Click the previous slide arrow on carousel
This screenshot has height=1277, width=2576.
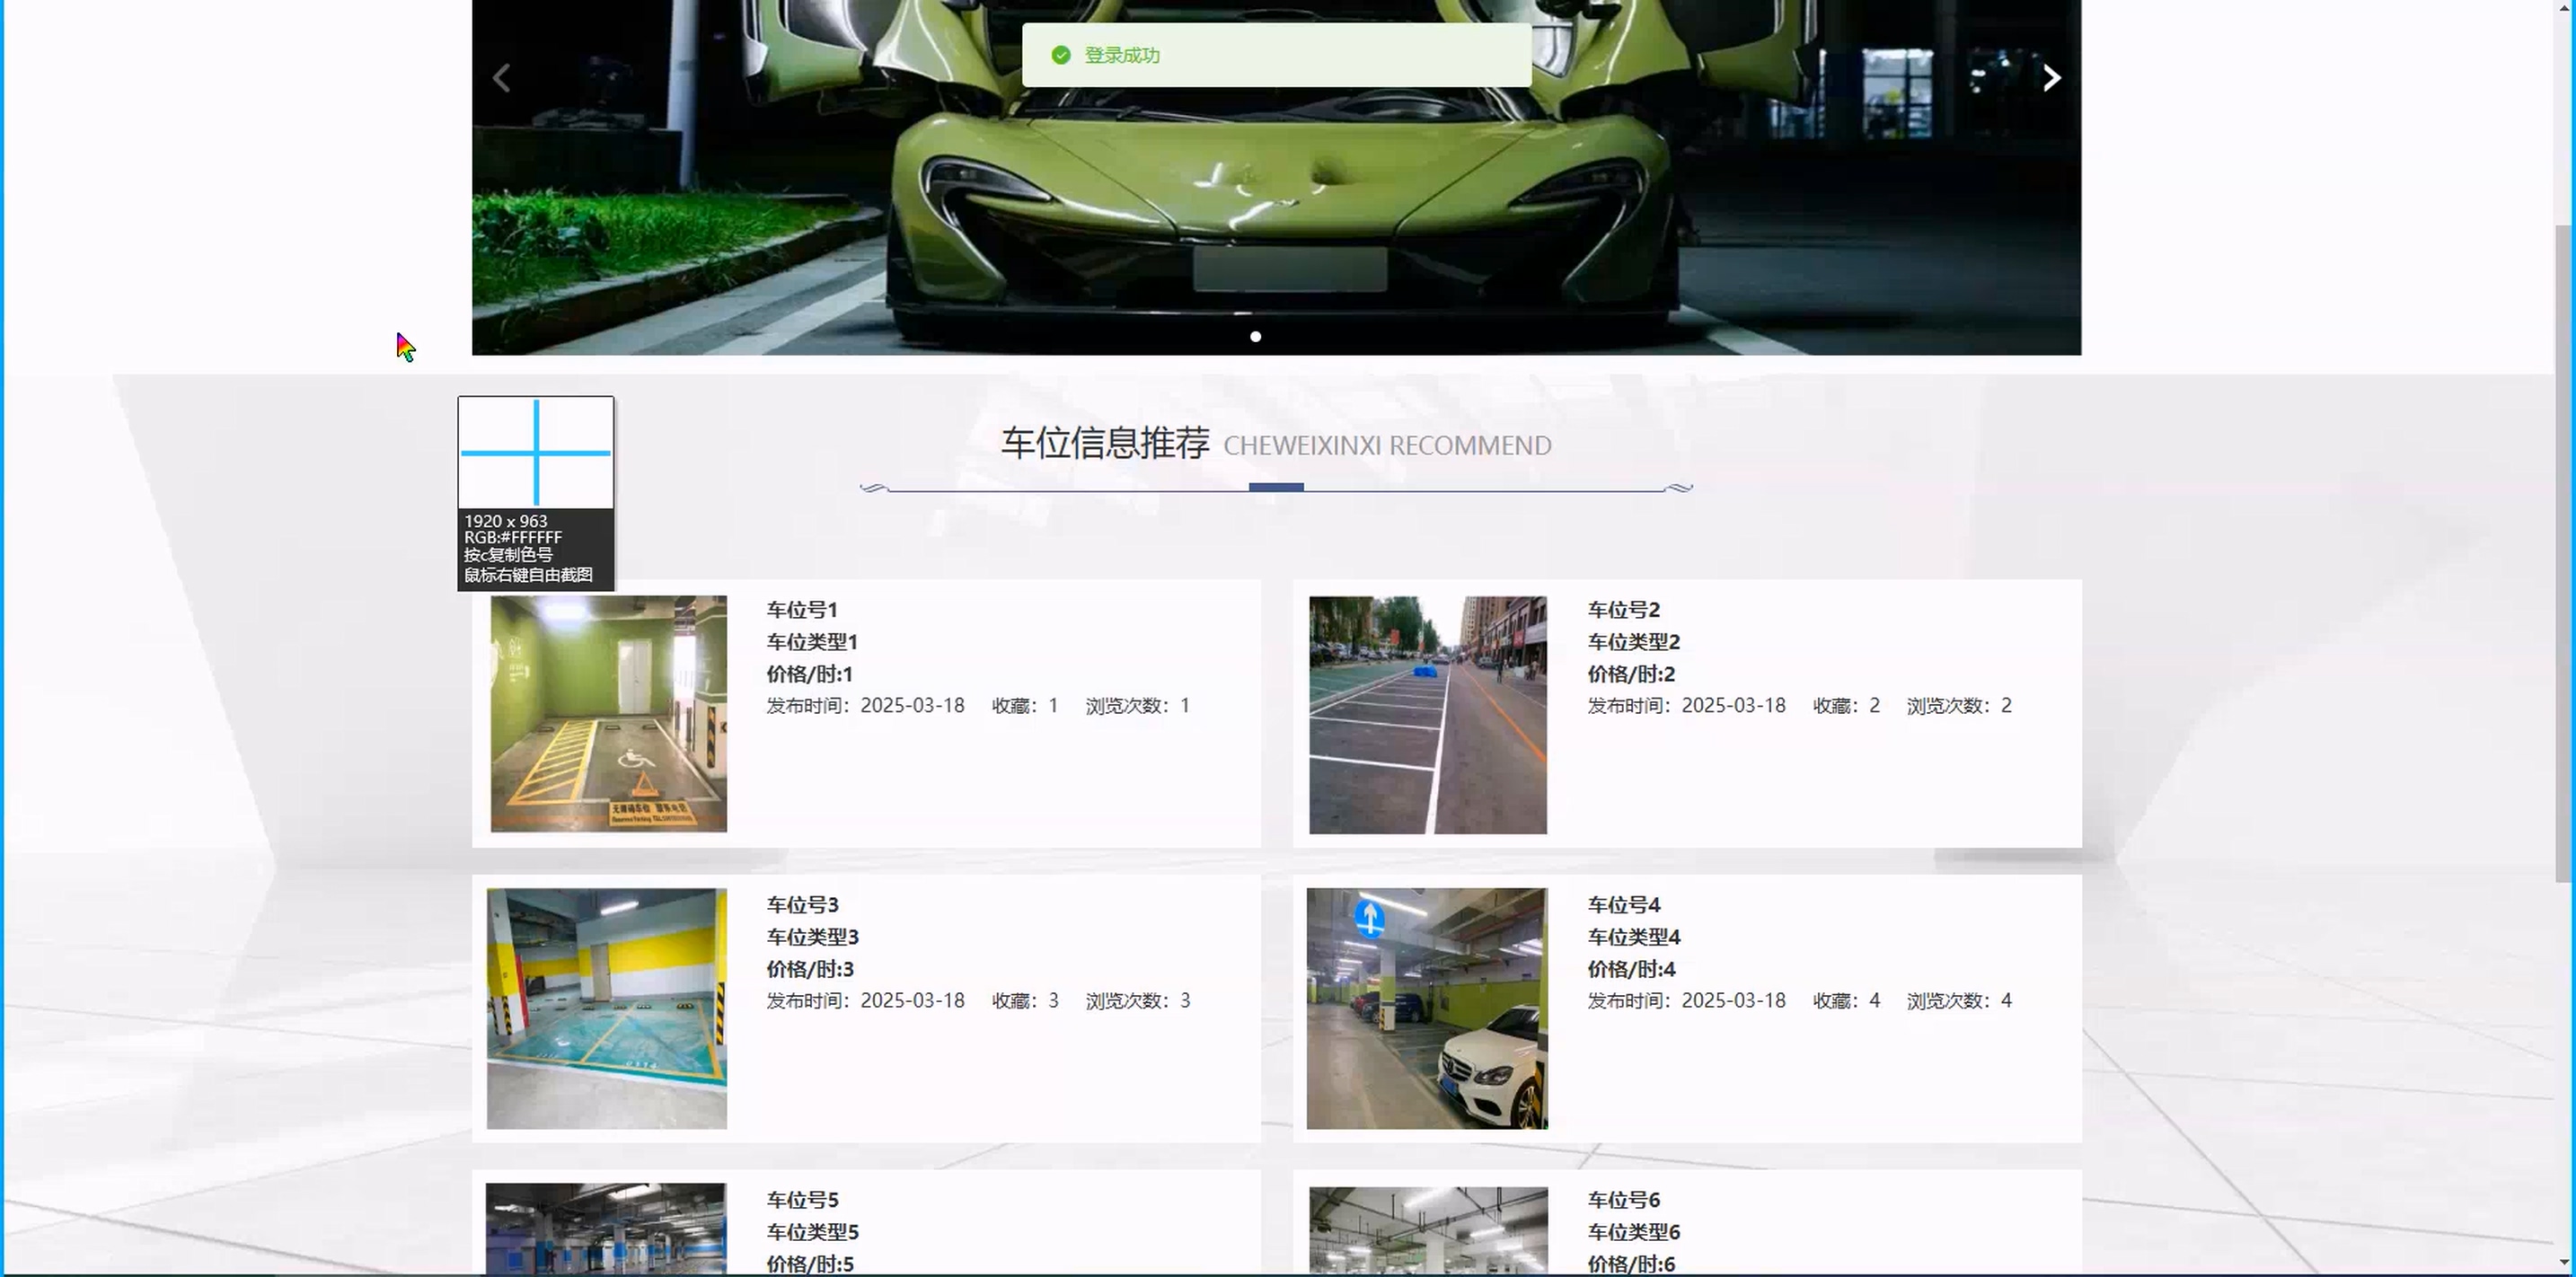(502, 78)
